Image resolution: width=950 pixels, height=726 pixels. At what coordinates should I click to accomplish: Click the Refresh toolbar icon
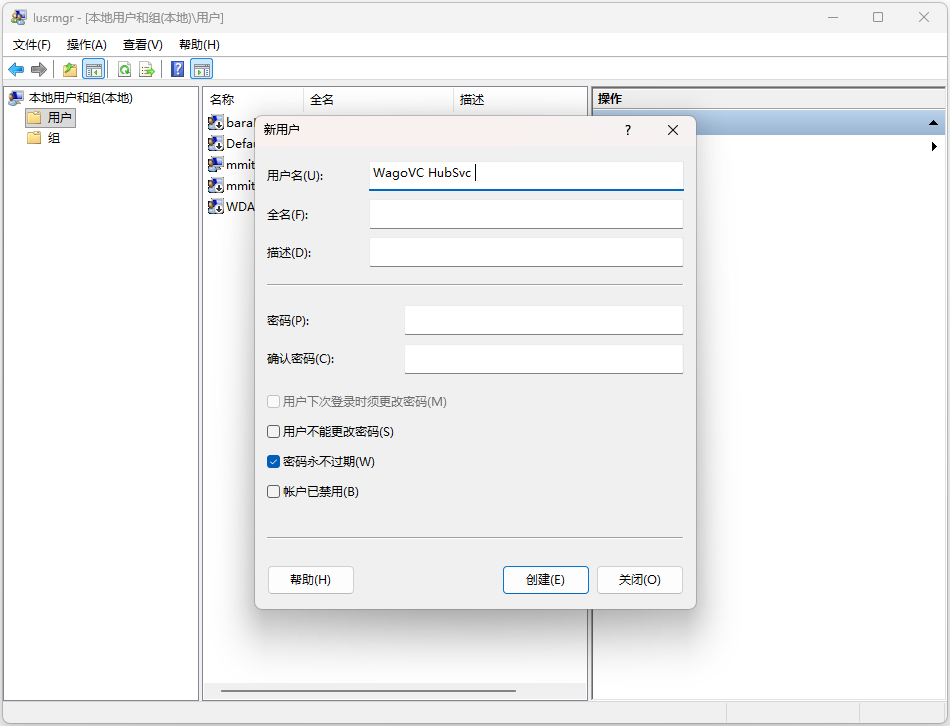pyautogui.click(x=124, y=69)
